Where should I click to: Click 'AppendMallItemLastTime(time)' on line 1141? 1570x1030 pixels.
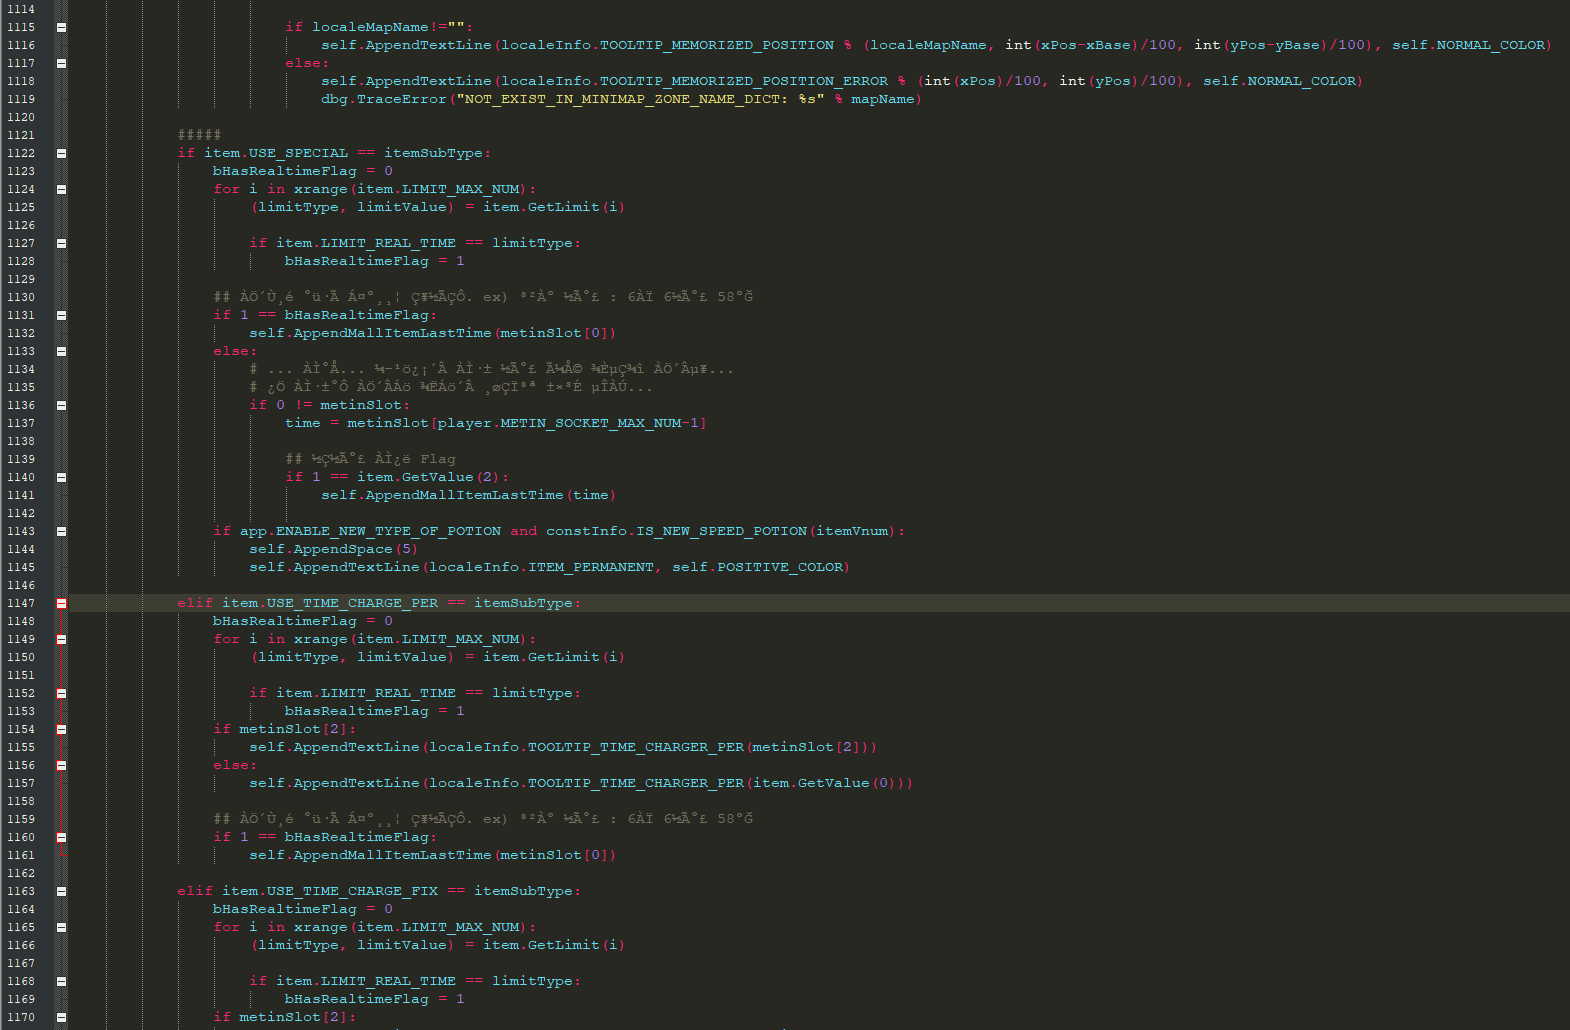(491, 495)
